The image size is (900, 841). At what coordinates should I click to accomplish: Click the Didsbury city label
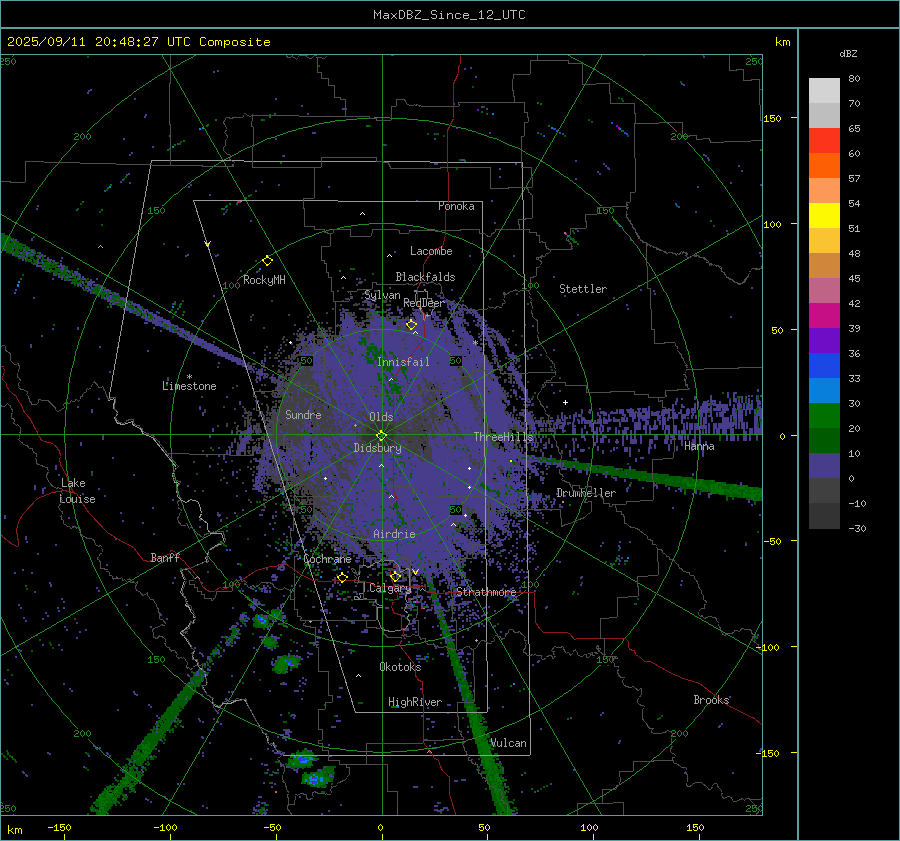pyautogui.click(x=377, y=448)
